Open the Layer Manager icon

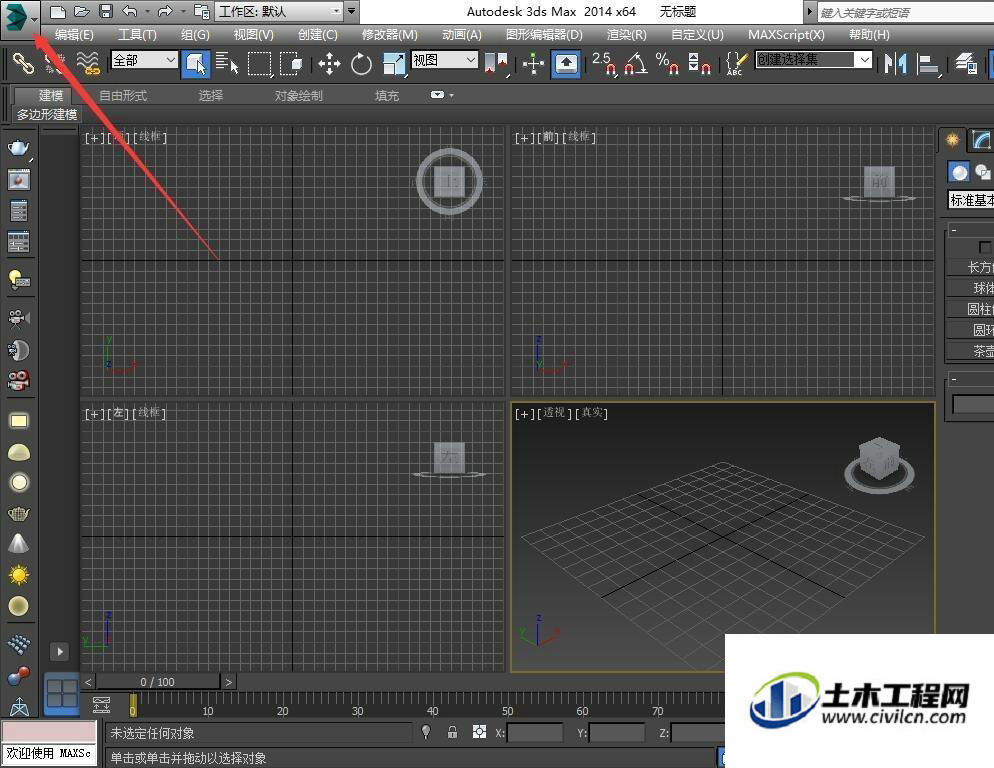(x=966, y=63)
